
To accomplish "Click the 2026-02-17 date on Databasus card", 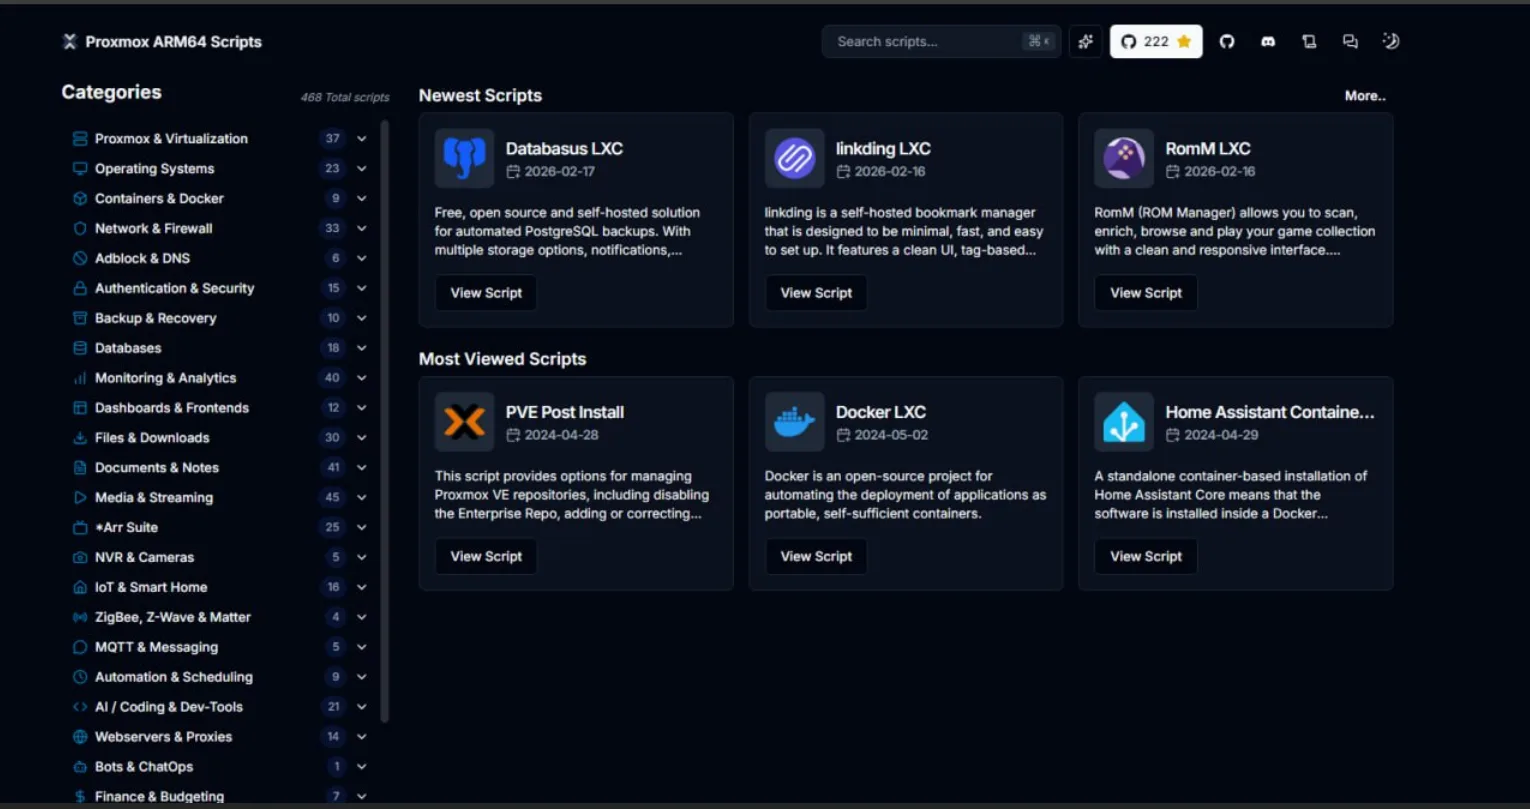I will point(560,171).
